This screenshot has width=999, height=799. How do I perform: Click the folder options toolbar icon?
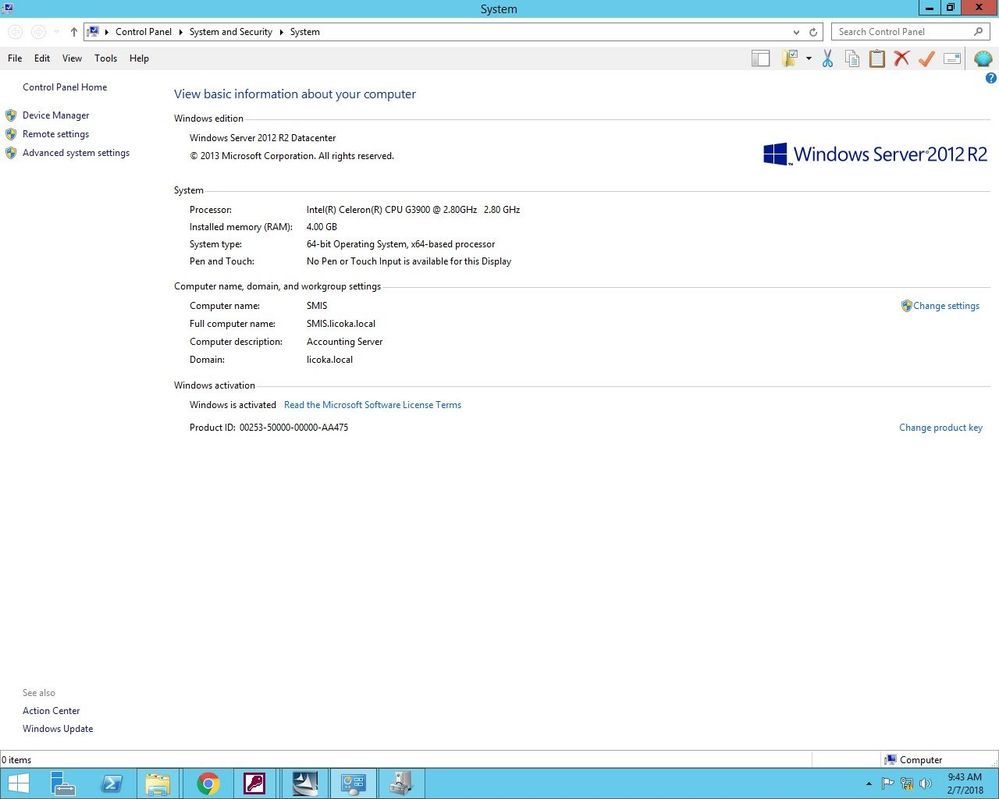[x=790, y=59]
